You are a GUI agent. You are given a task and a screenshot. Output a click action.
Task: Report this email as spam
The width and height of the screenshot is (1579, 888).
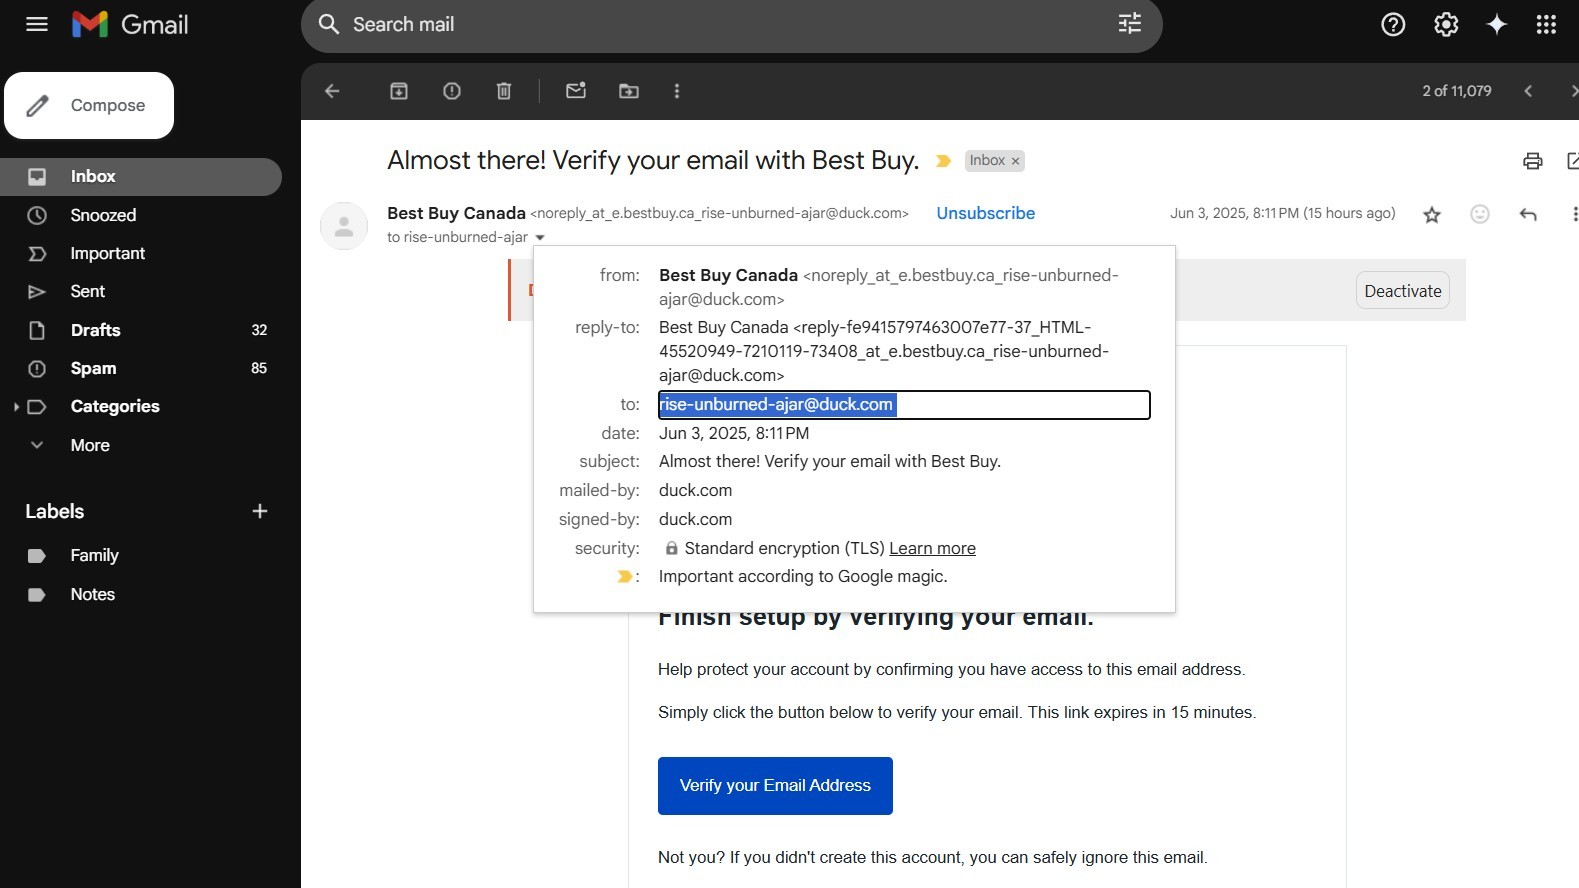[x=452, y=91]
